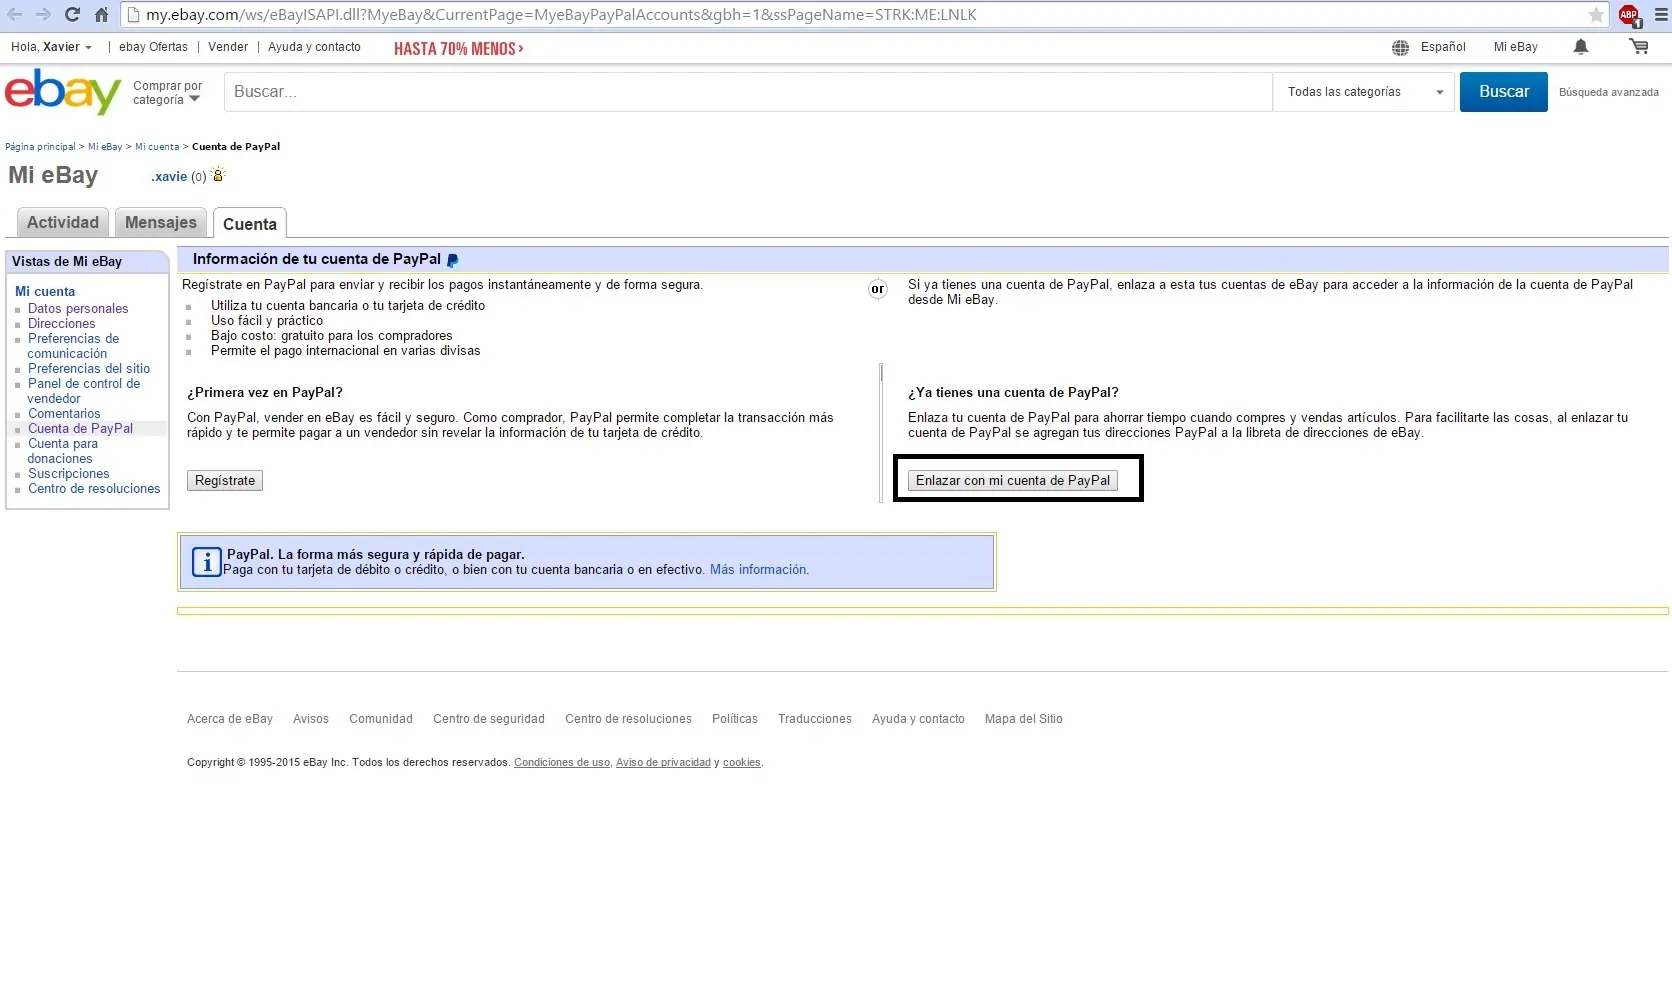This screenshot has height=981, width=1672.
Task: Open Traducciones footer link
Action: click(x=815, y=719)
